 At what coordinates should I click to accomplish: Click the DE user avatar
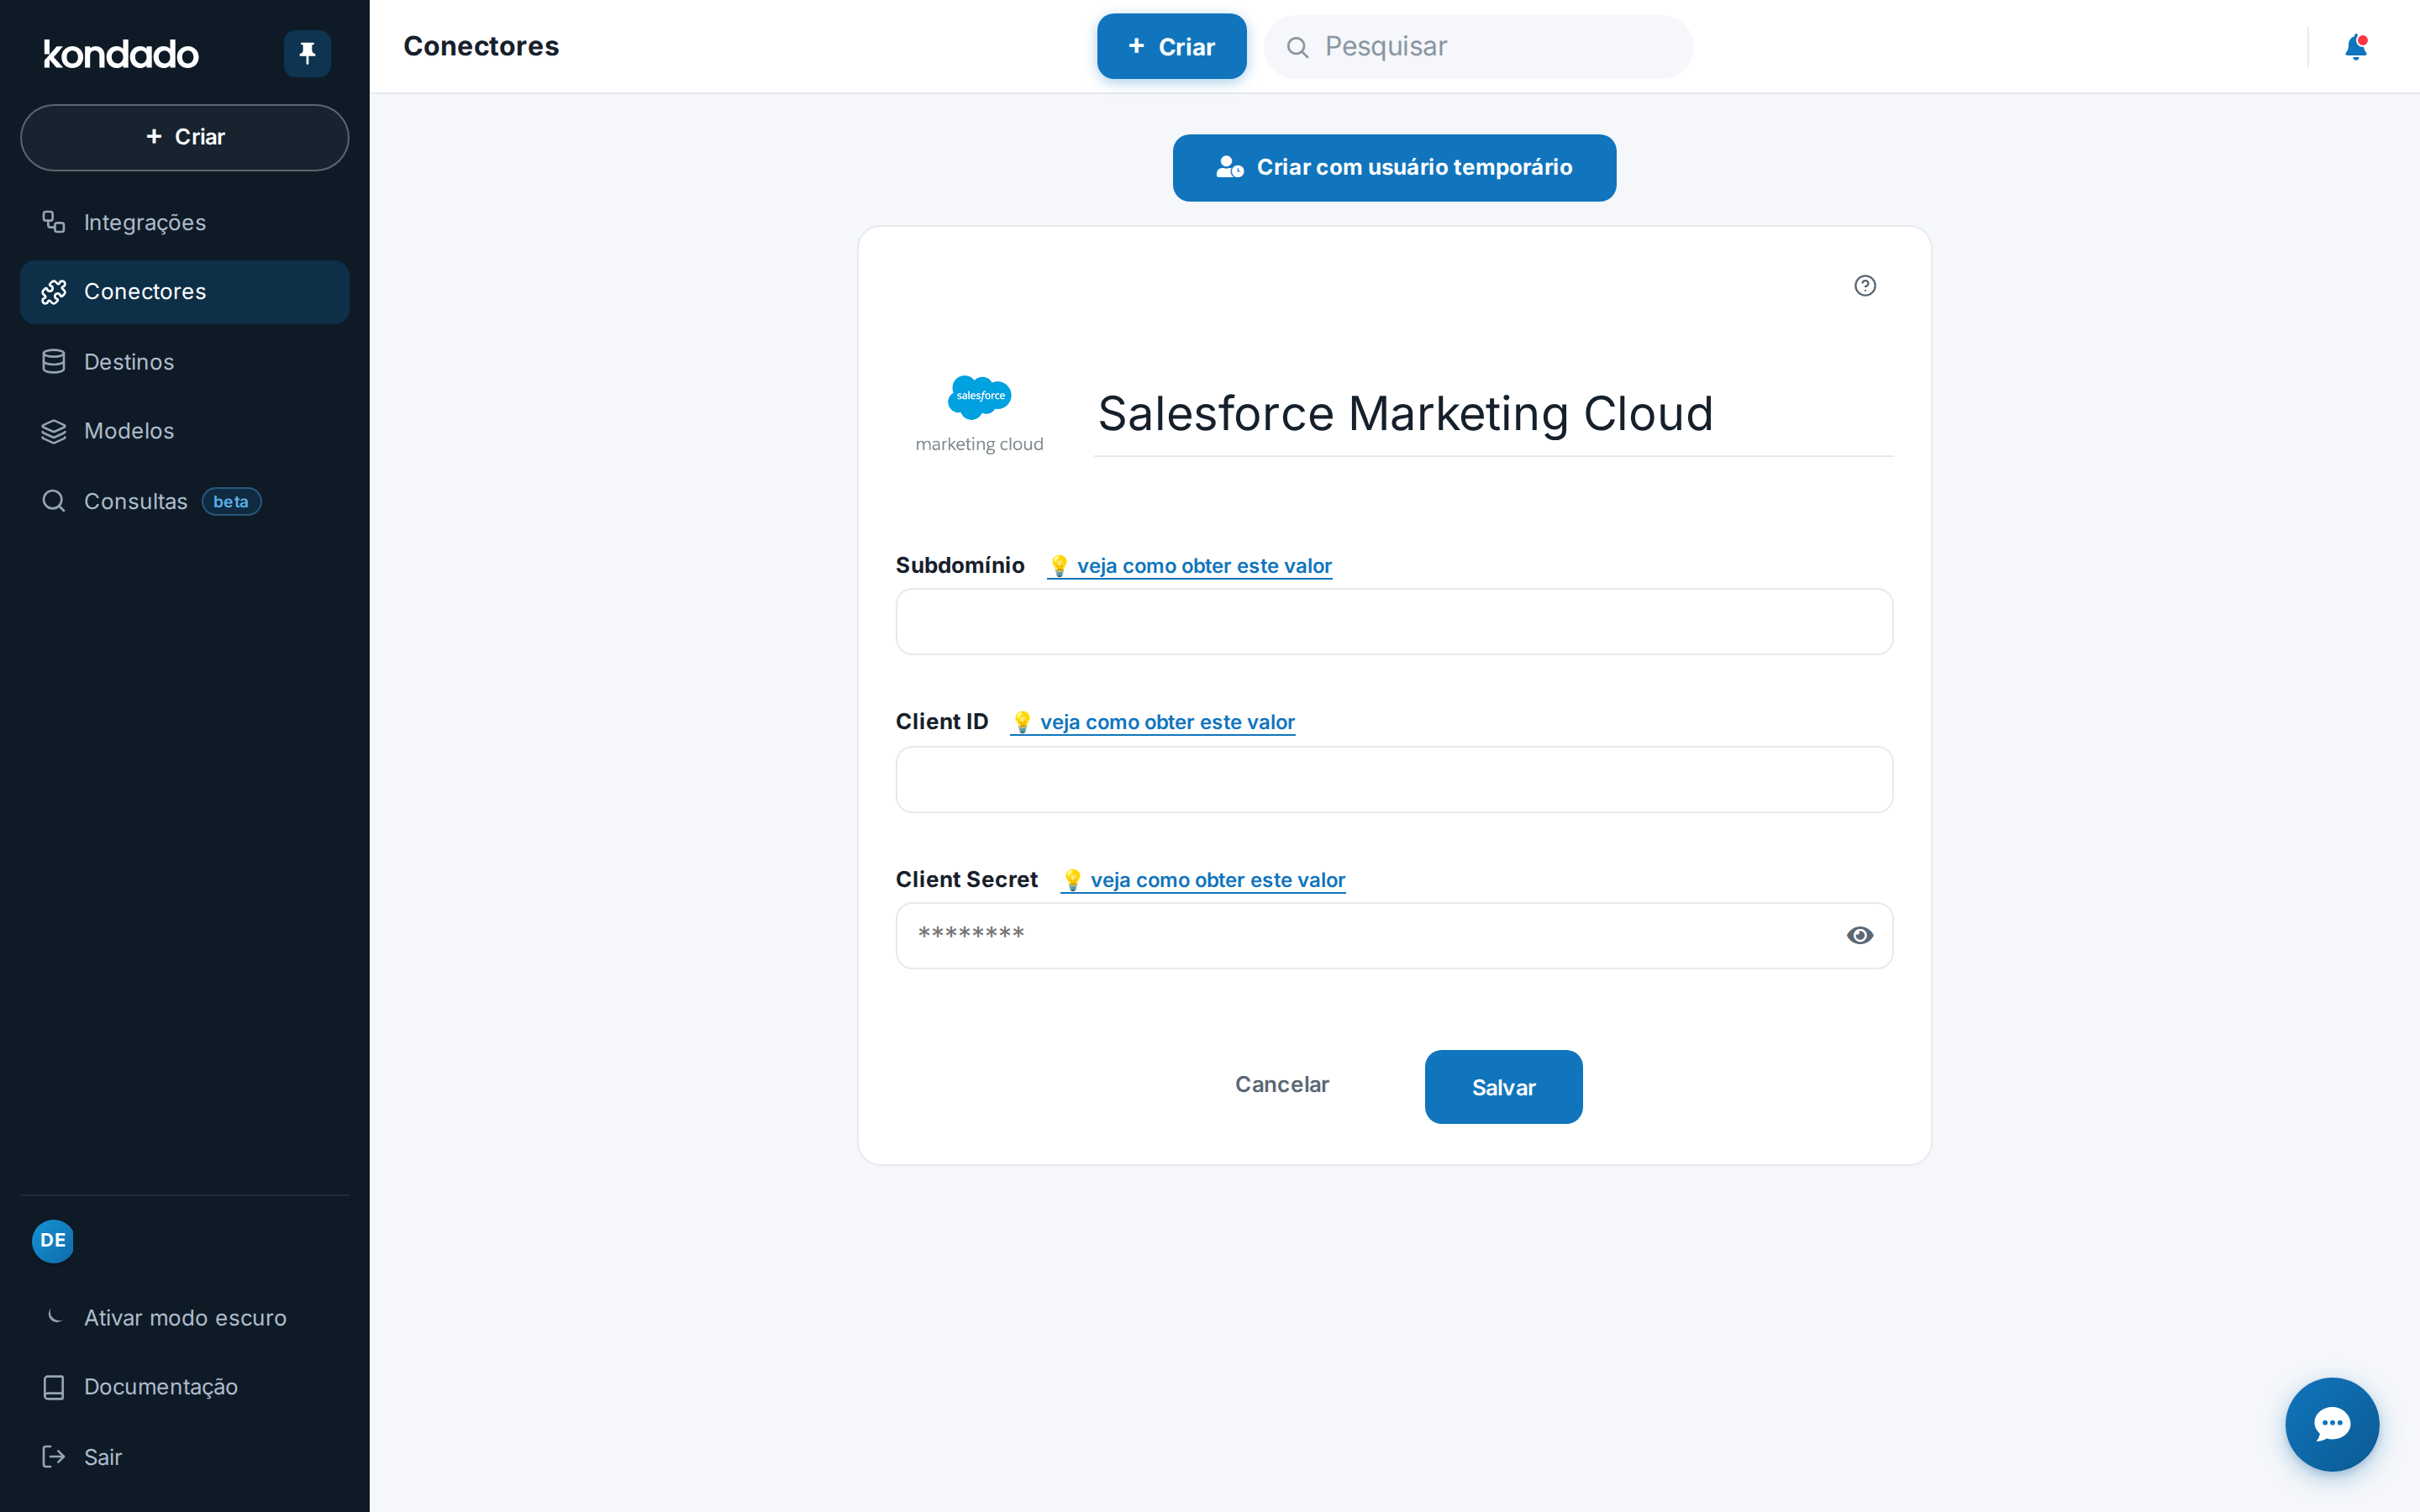(x=53, y=1241)
